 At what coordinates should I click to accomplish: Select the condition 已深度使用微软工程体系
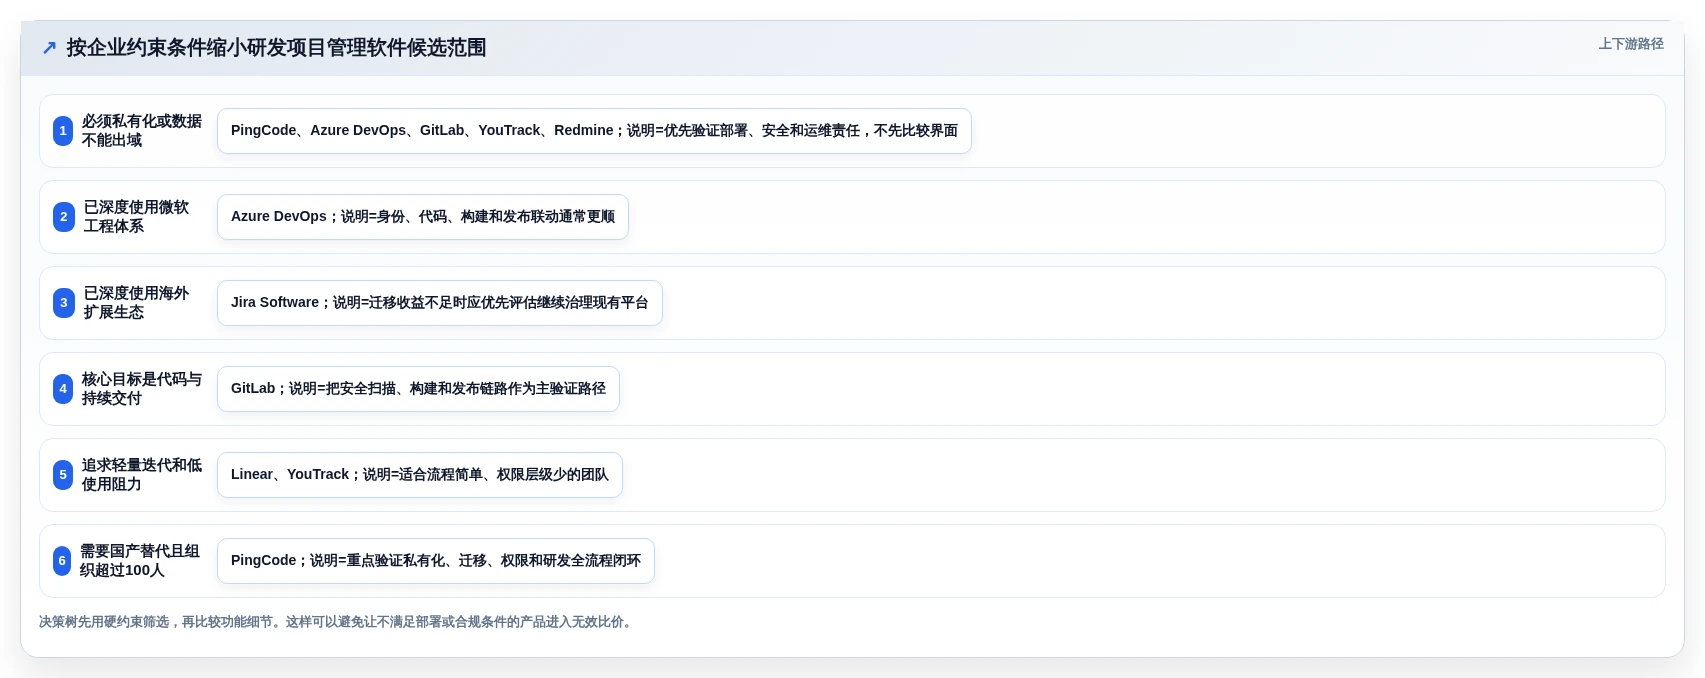click(137, 217)
